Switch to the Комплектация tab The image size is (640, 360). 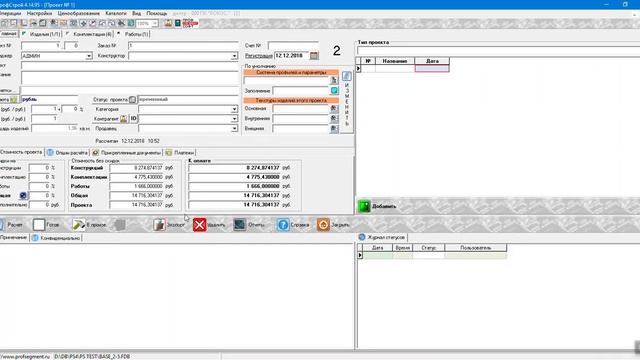[89, 34]
